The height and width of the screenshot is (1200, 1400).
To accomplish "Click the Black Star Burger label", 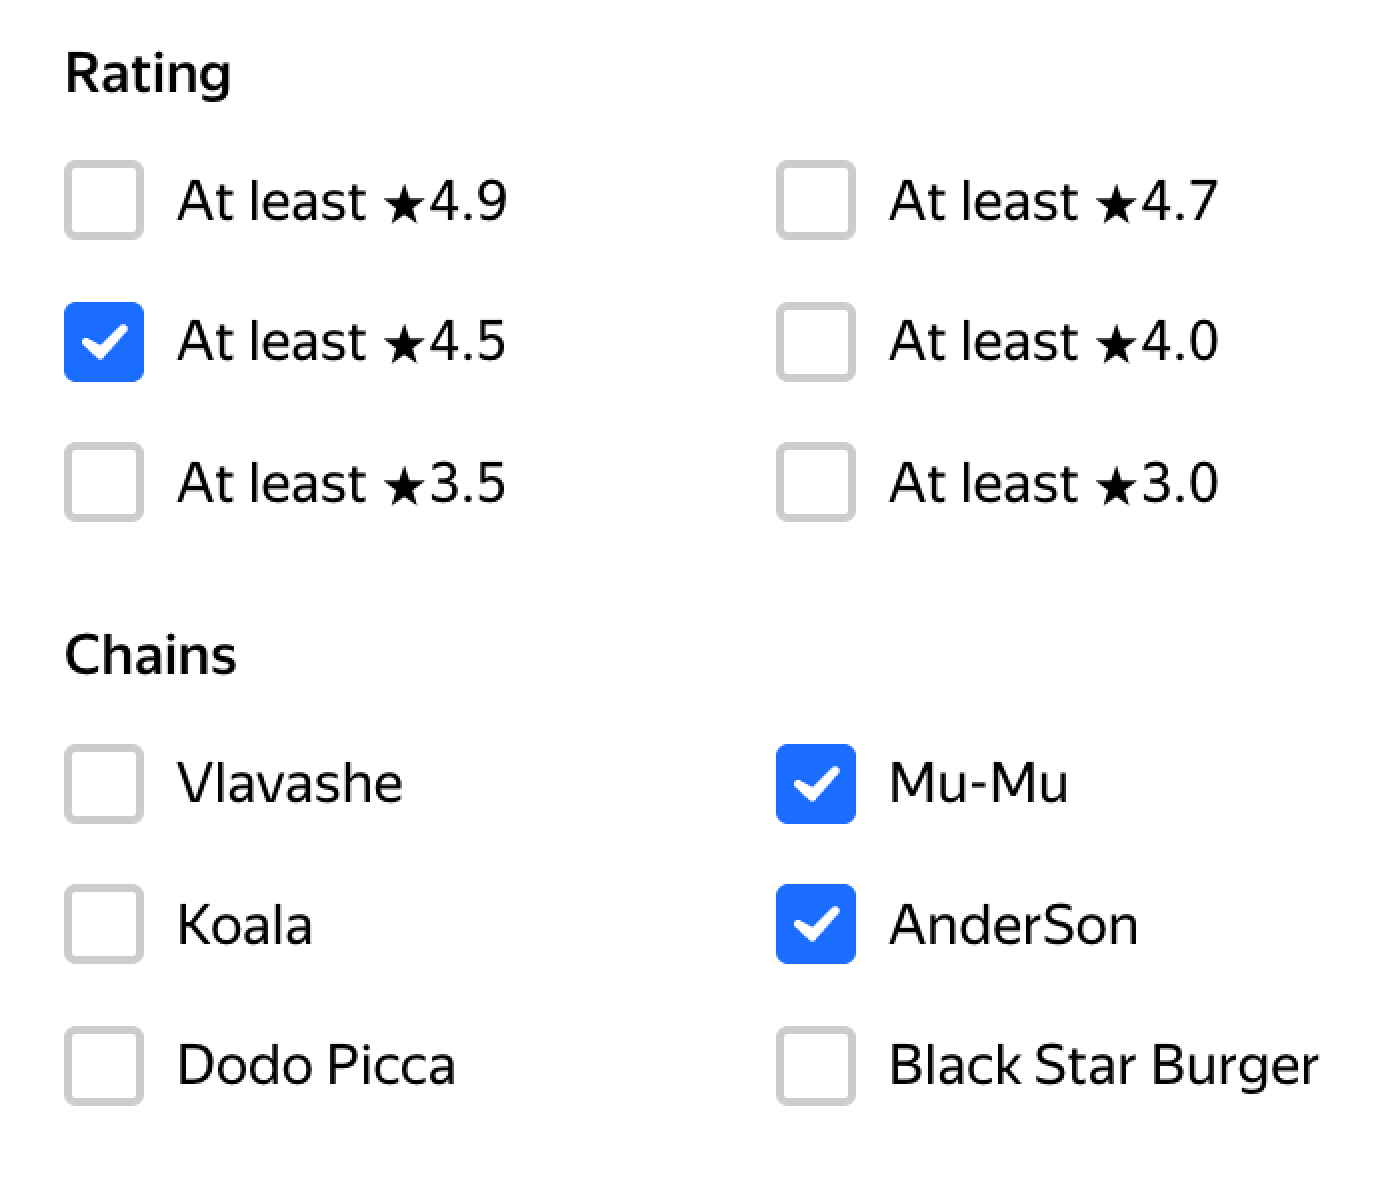I will (1104, 1066).
